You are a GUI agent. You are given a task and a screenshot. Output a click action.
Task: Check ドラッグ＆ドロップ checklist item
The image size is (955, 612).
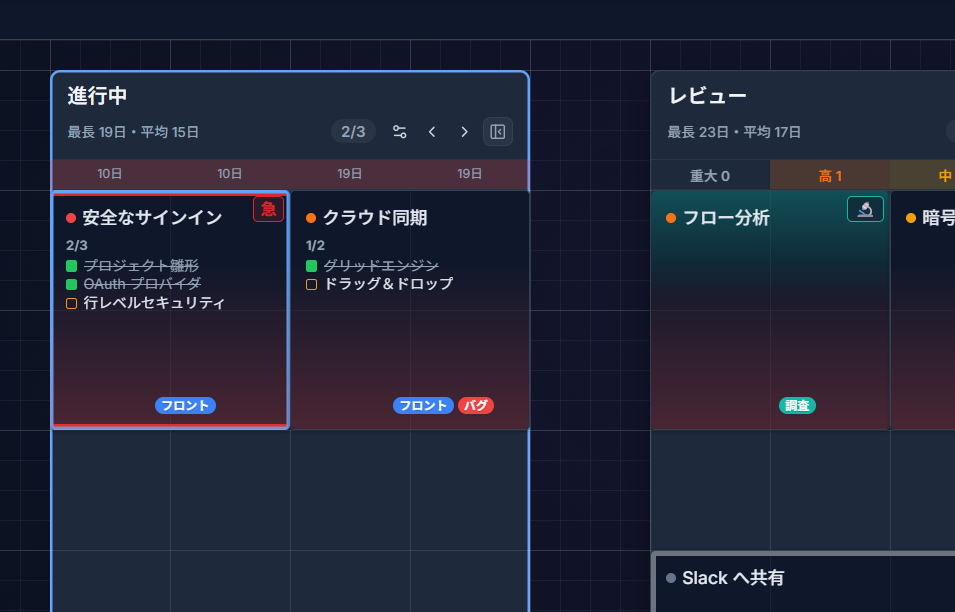[x=311, y=284]
